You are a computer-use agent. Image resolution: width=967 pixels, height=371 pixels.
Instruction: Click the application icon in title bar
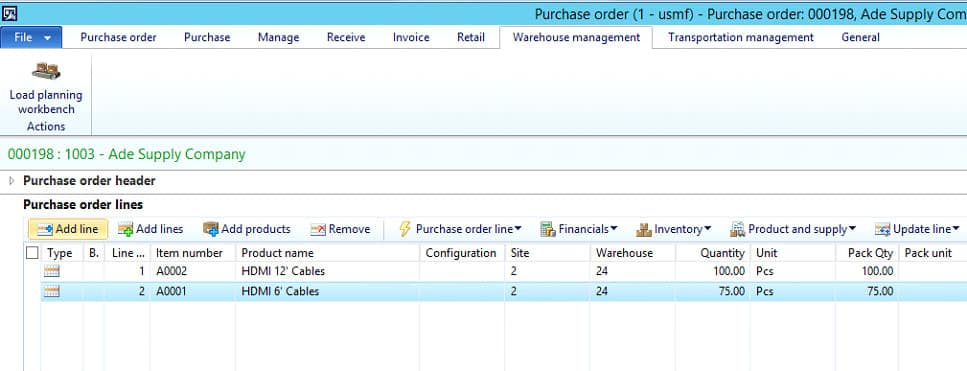coord(9,13)
